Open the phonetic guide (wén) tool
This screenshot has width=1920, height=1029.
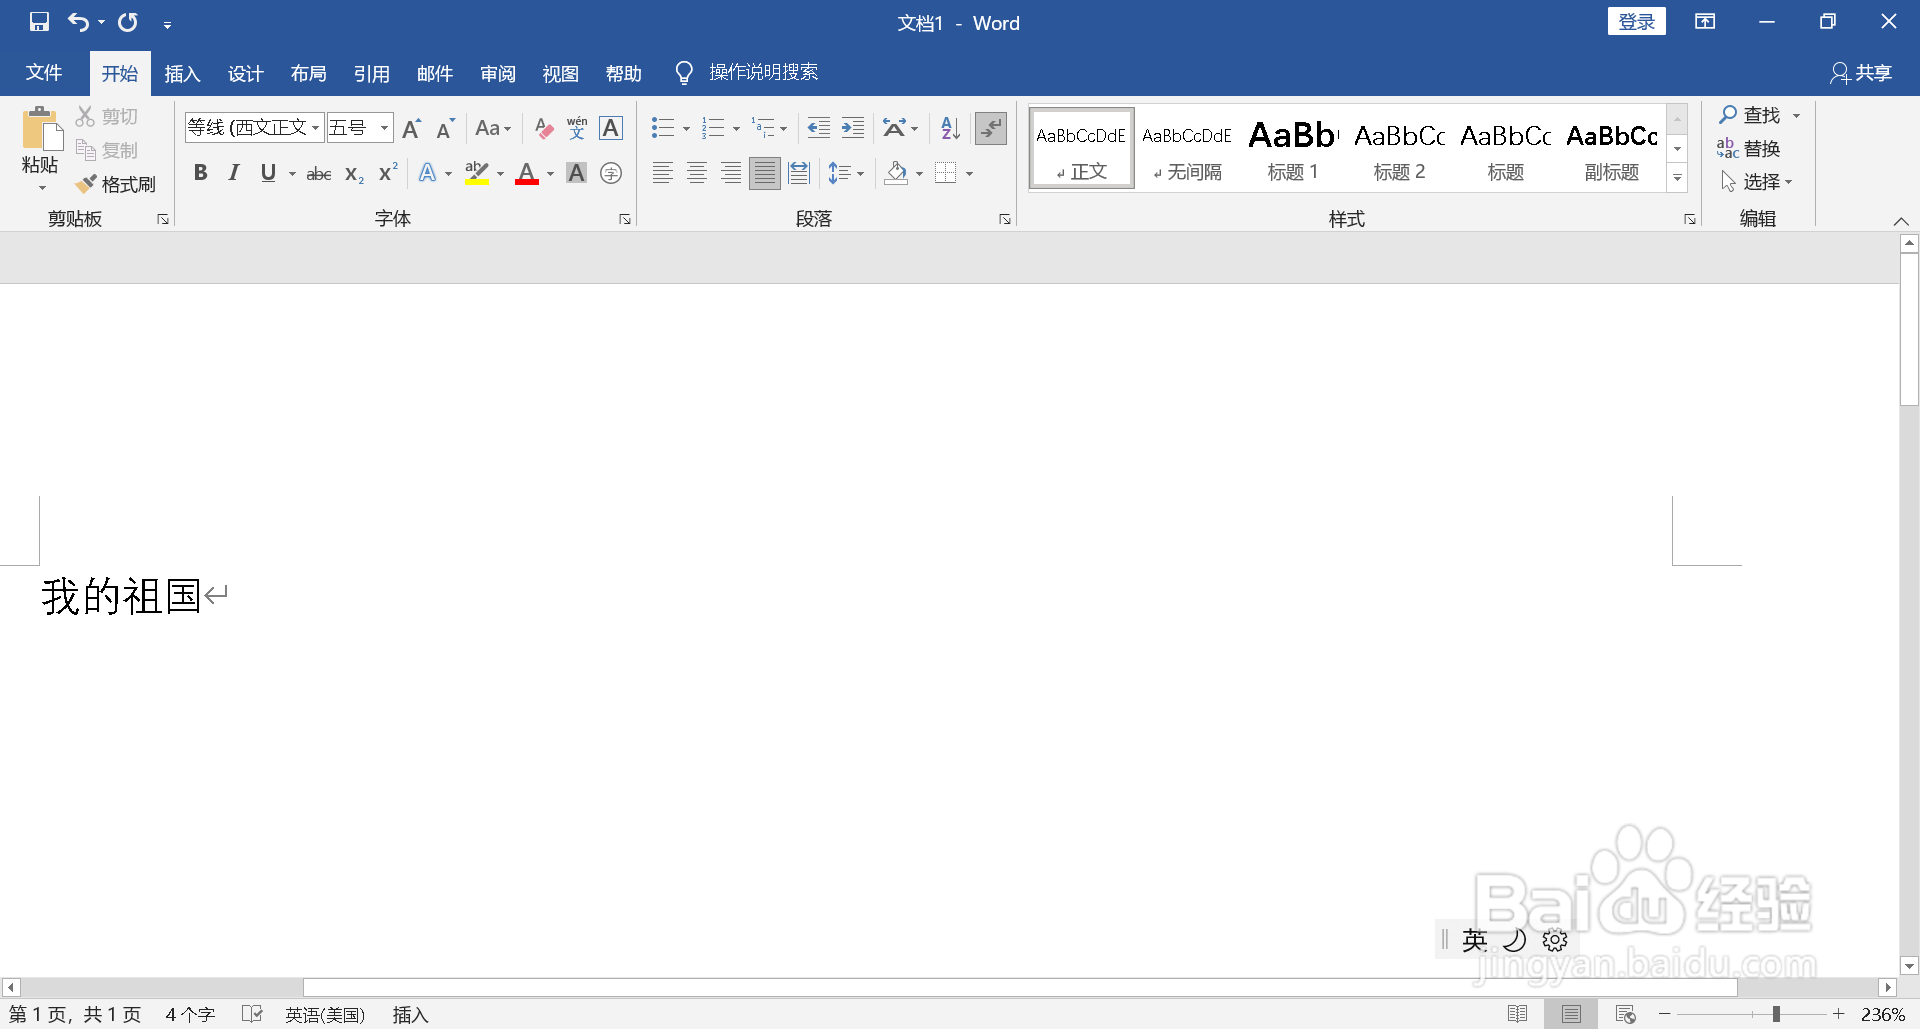(x=577, y=128)
